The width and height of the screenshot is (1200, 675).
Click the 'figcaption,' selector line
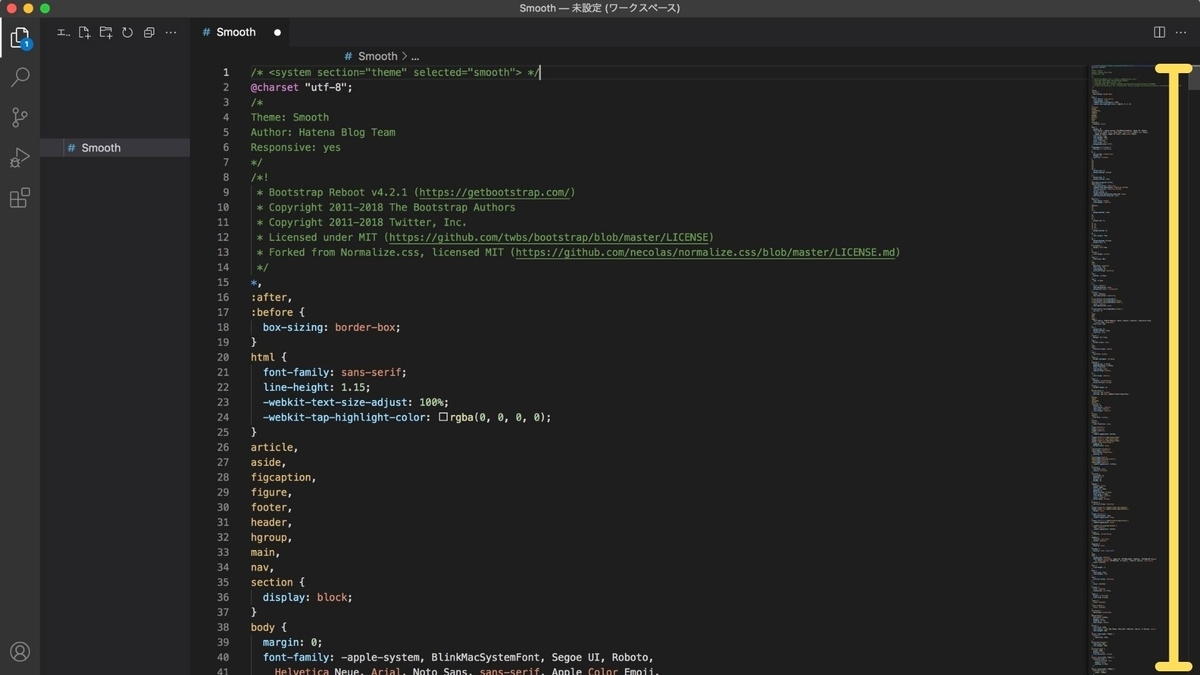point(283,477)
